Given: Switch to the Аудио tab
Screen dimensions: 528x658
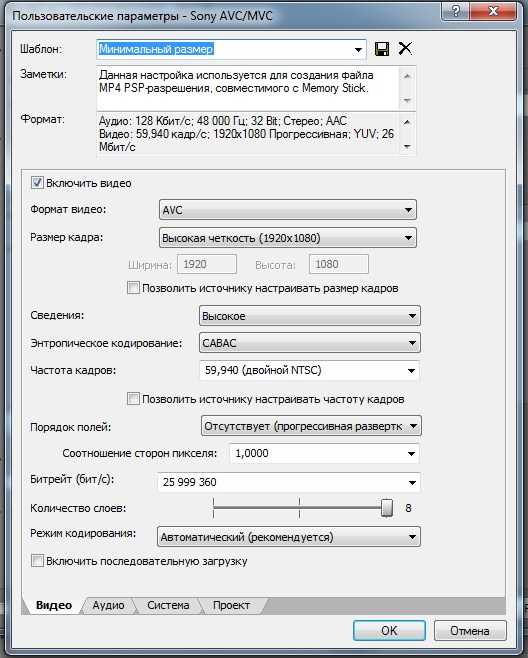Looking at the screenshot, I should [x=108, y=605].
